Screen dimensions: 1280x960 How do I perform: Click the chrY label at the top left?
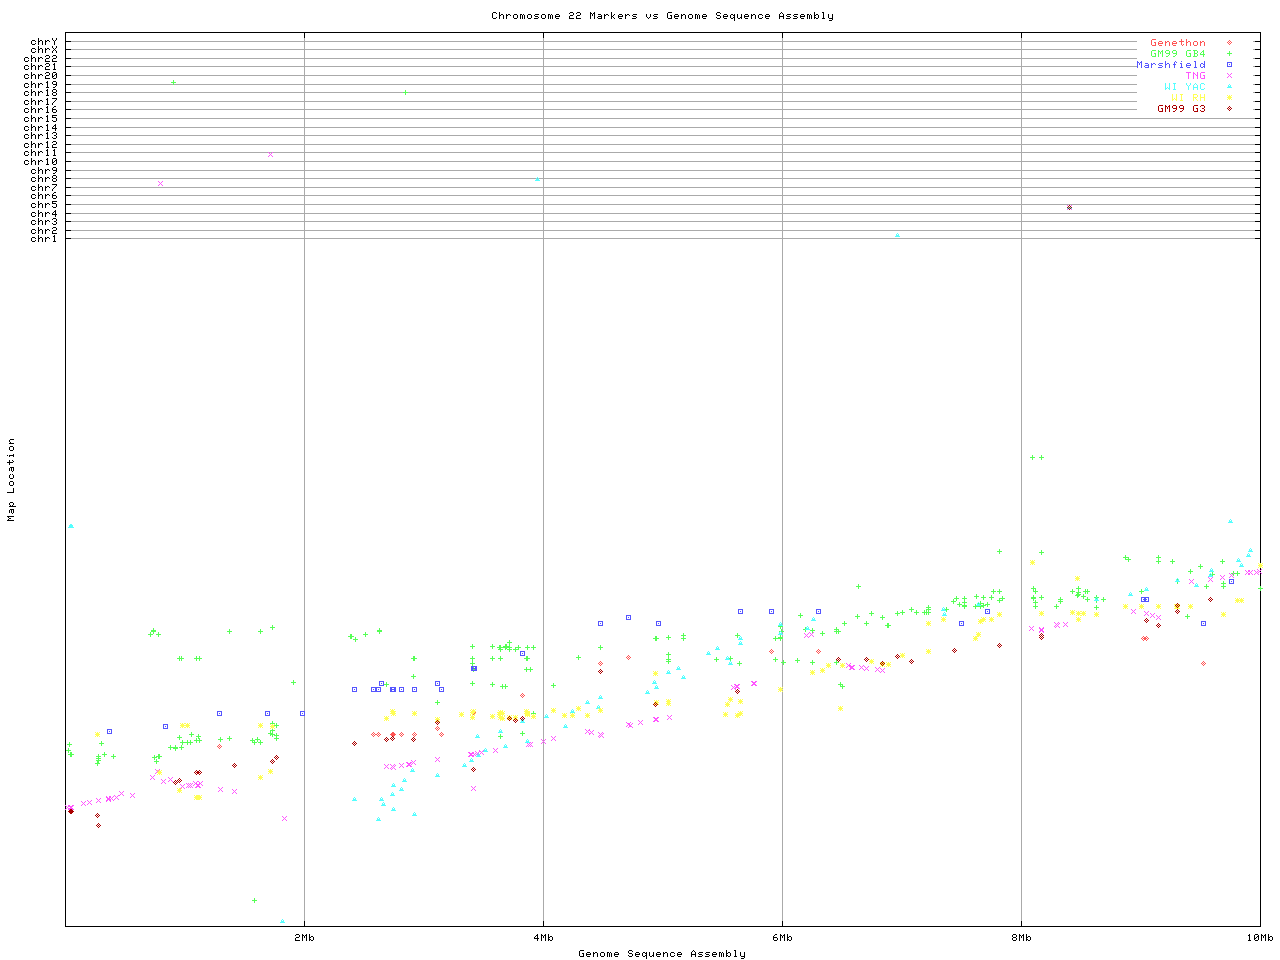click(x=44, y=41)
